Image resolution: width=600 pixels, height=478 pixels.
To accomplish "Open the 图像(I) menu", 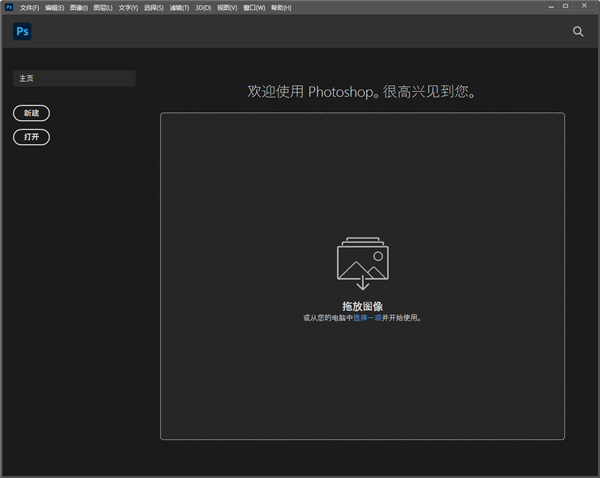I will [79, 7].
